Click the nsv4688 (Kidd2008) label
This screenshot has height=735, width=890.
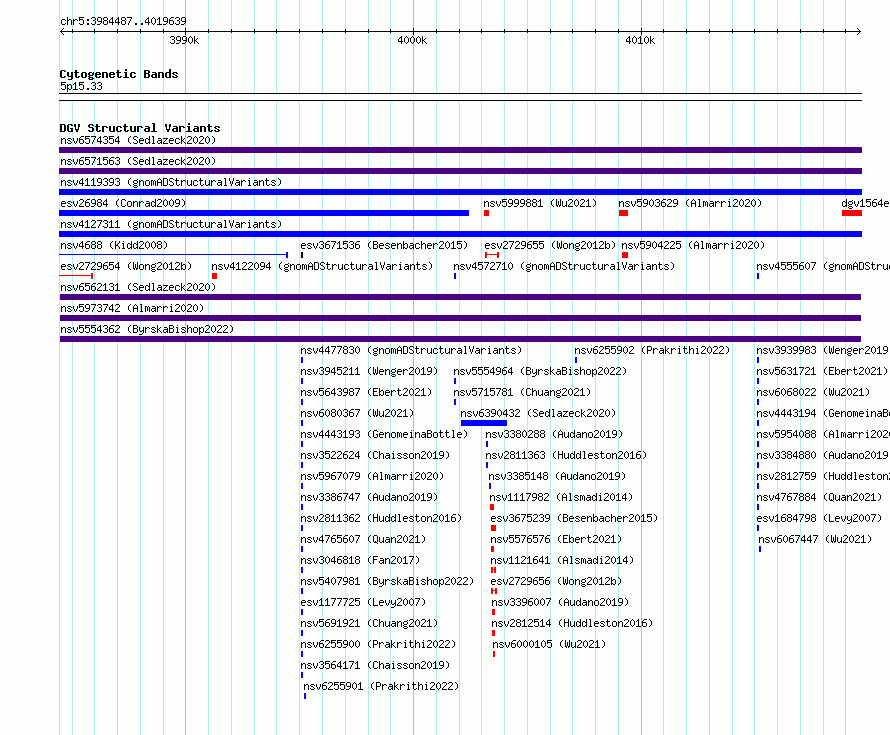pyautogui.click(x=114, y=245)
